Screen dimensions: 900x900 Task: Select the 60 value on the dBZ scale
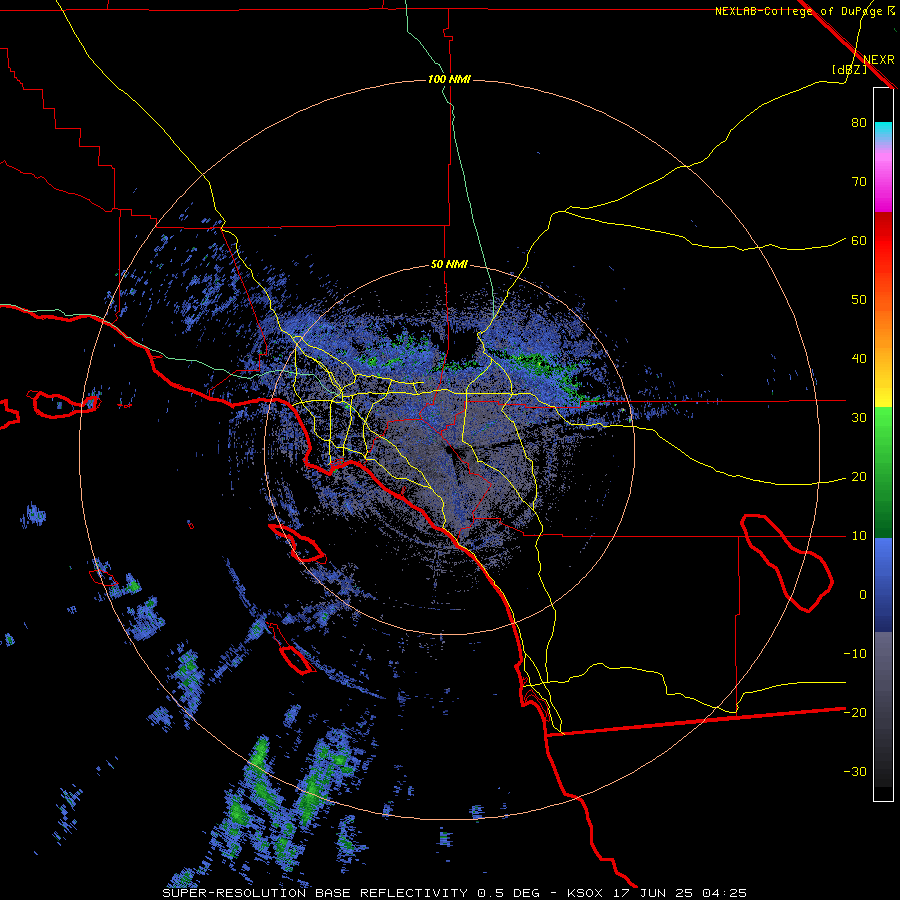coord(859,240)
